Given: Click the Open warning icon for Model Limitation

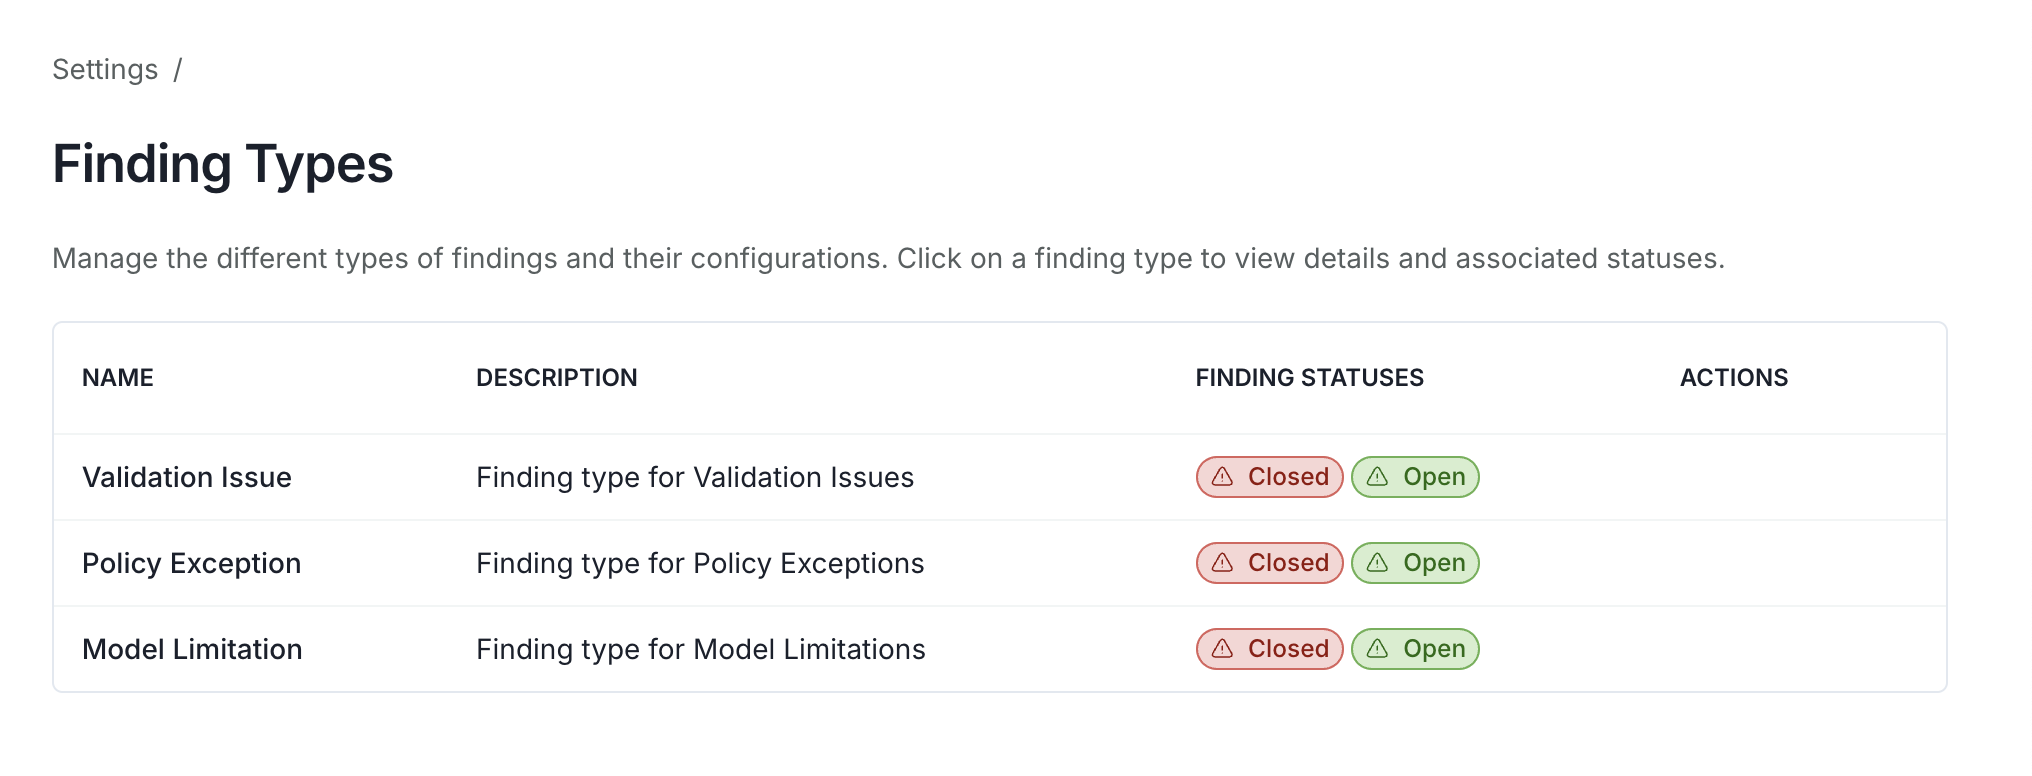Looking at the screenshot, I should (x=1377, y=649).
